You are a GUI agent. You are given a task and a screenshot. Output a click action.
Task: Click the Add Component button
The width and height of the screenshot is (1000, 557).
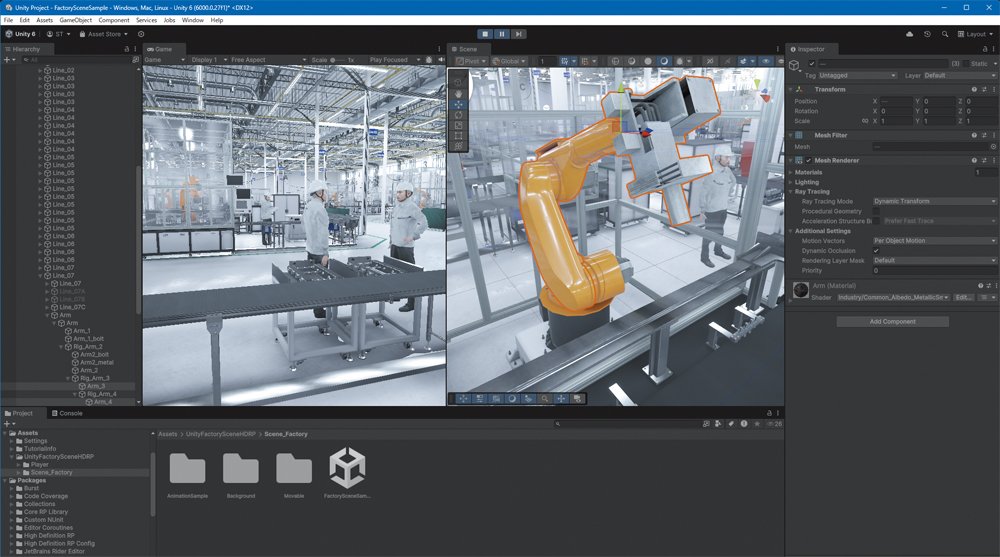892,322
